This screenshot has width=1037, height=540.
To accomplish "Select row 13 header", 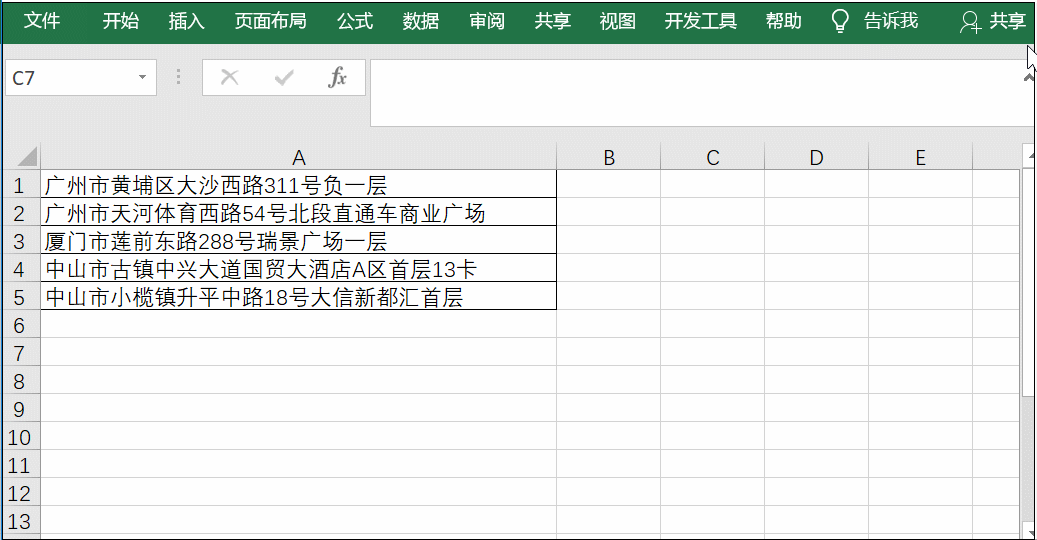I will [x=20, y=521].
